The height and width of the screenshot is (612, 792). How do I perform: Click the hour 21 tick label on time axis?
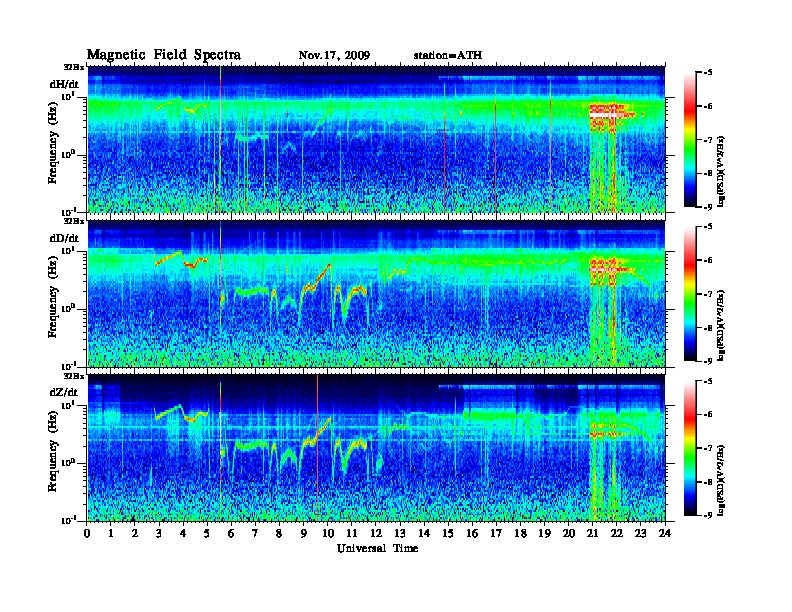(592, 533)
